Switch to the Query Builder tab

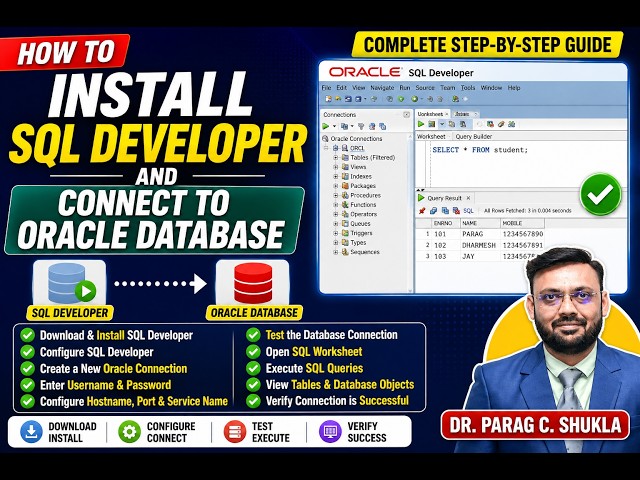pyautogui.click(x=473, y=136)
